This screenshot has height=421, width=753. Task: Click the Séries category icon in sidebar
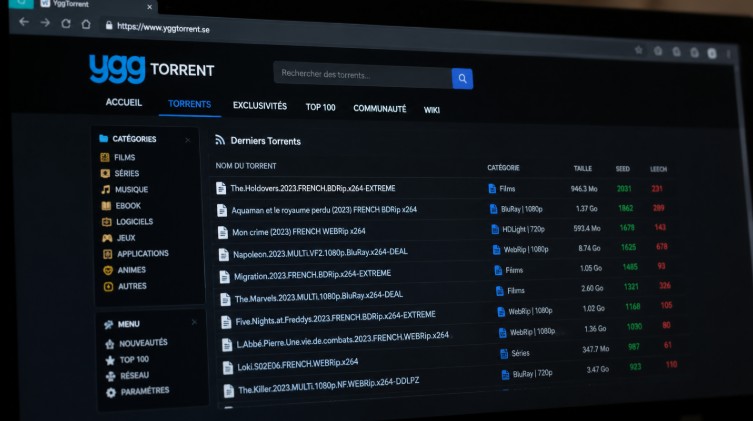click(105, 173)
